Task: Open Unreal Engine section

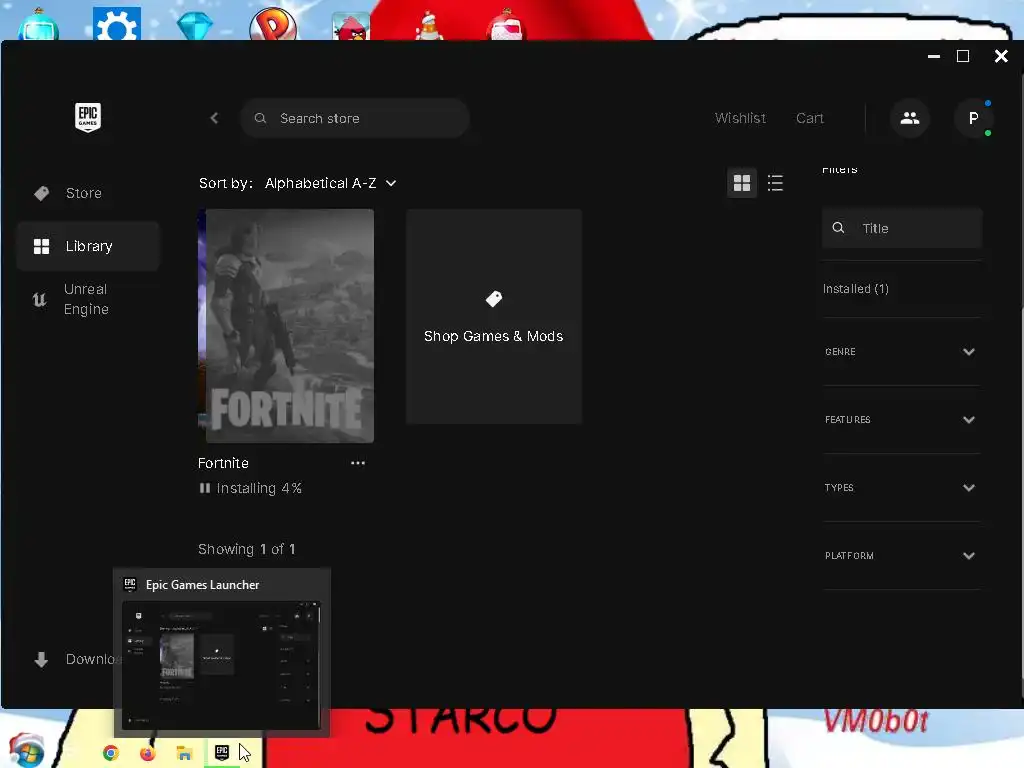Action: coord(88,299)
